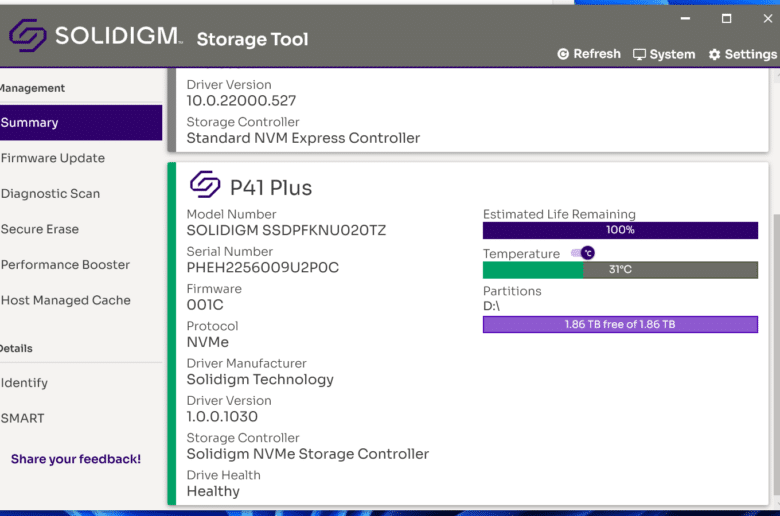This screenshot has height=516, width=780.
Task: Click the 1.86 TB free partition bar
Action: click(620, 324)
